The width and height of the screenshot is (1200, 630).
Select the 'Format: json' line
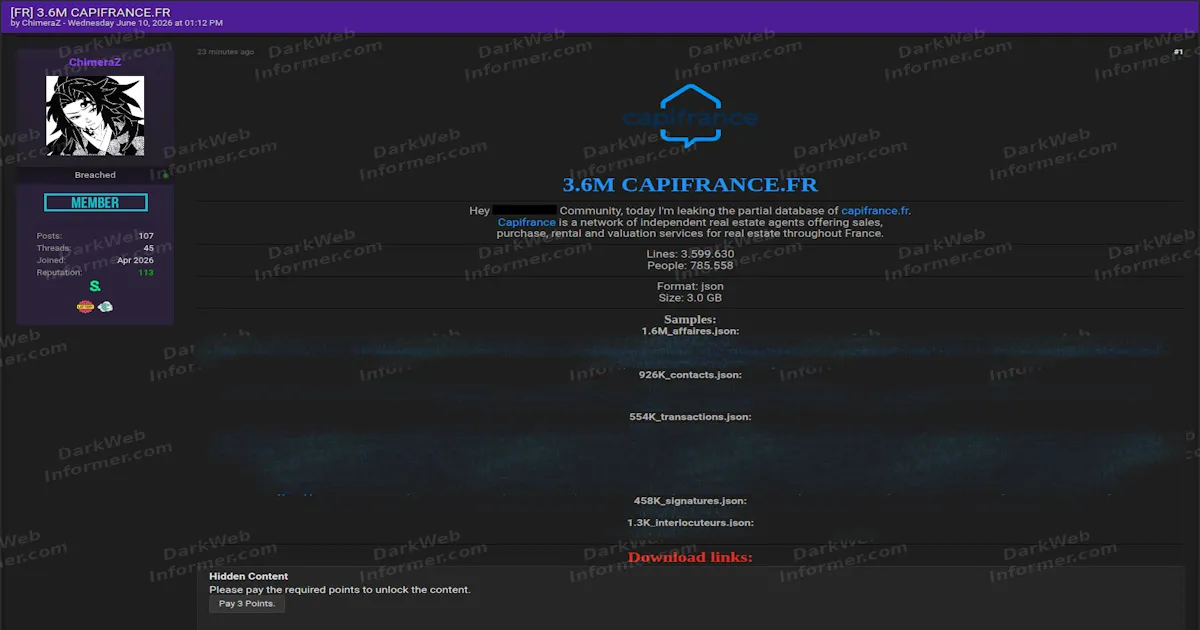point(690,287)
